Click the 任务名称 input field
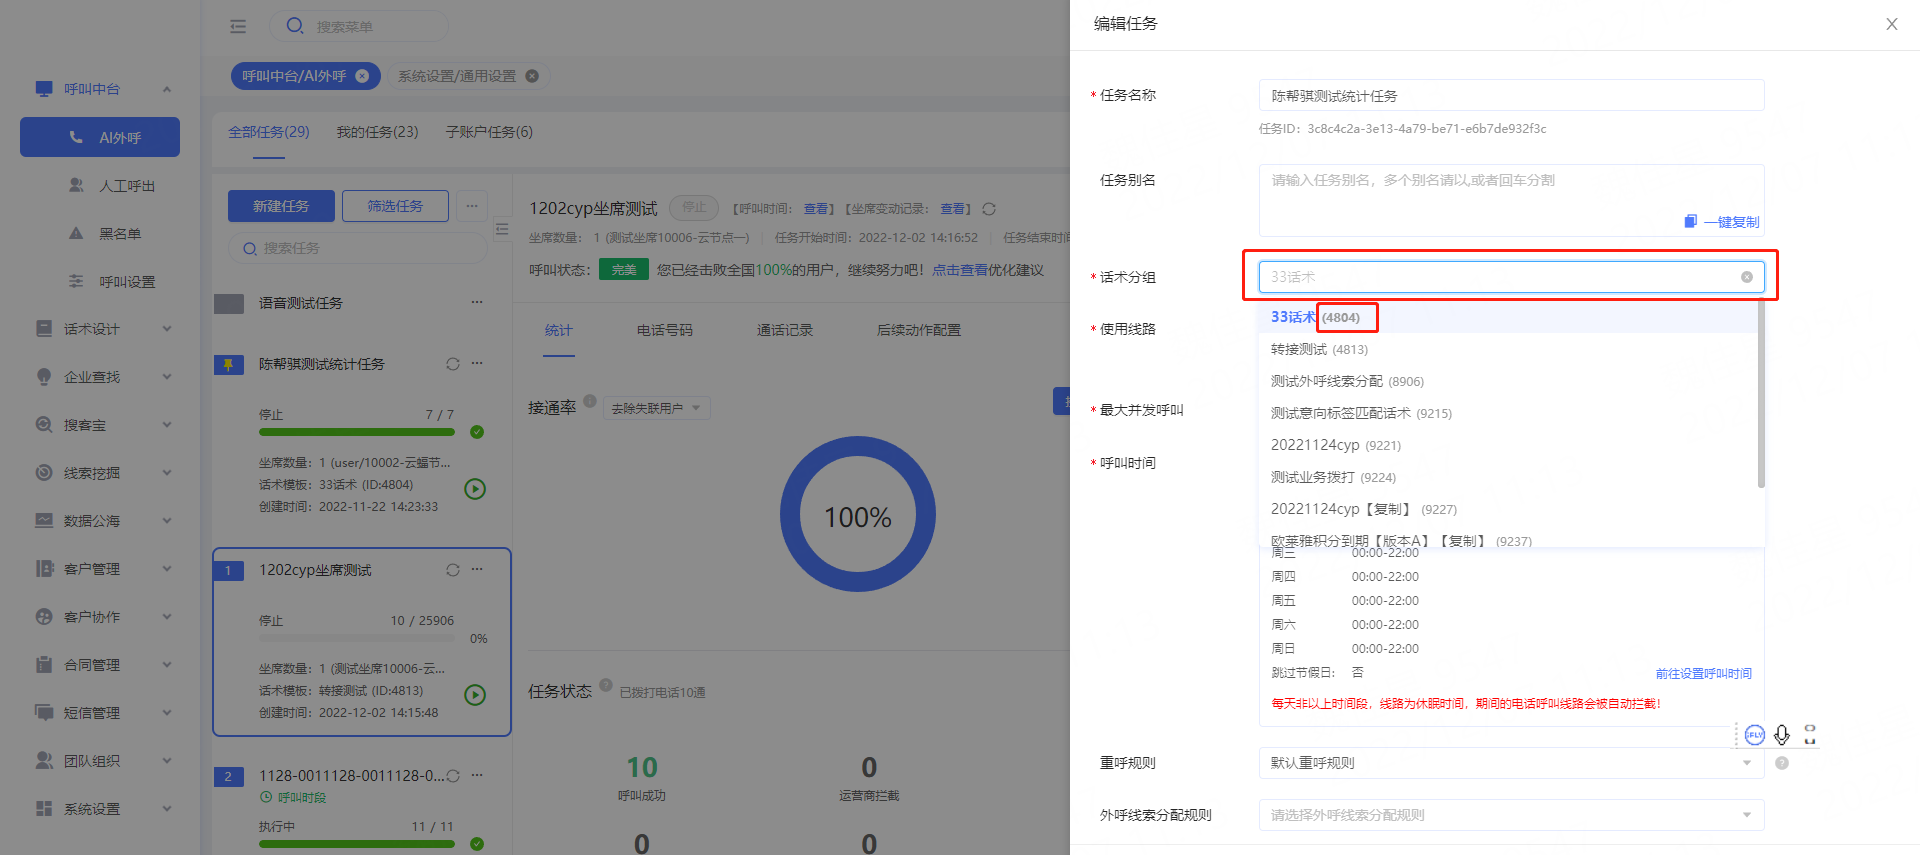 pyautogui.click(x=1511, y=95)
